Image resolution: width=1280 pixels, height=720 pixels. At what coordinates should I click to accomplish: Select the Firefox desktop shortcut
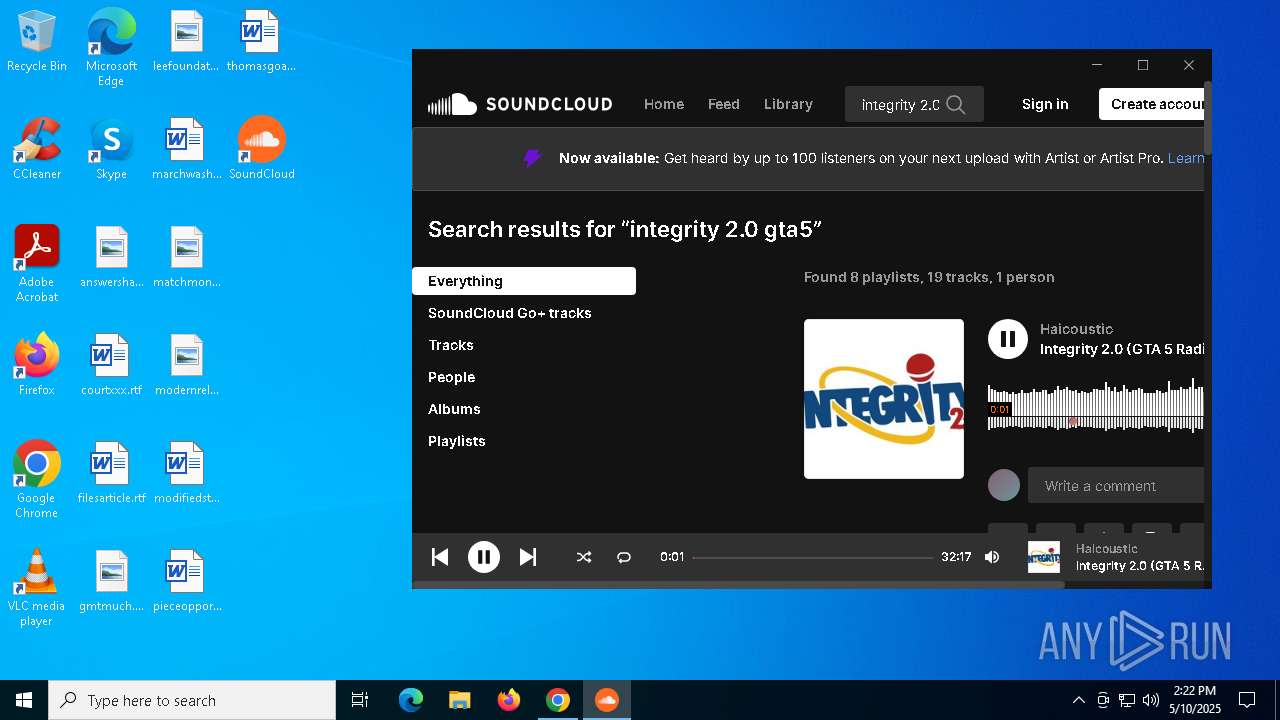click(x=37, y=364)
